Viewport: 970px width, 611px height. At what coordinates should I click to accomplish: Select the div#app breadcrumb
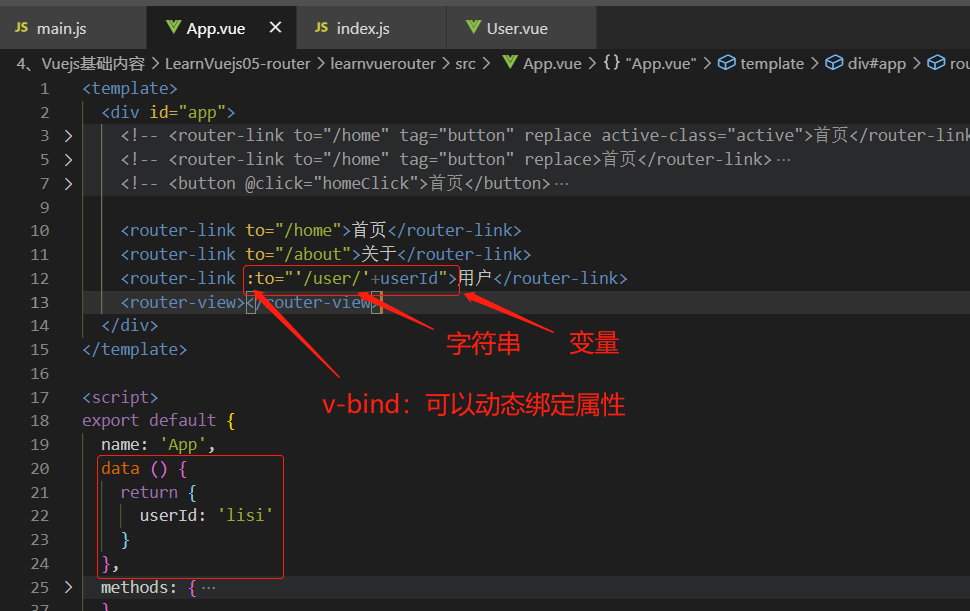coord(877,64)
